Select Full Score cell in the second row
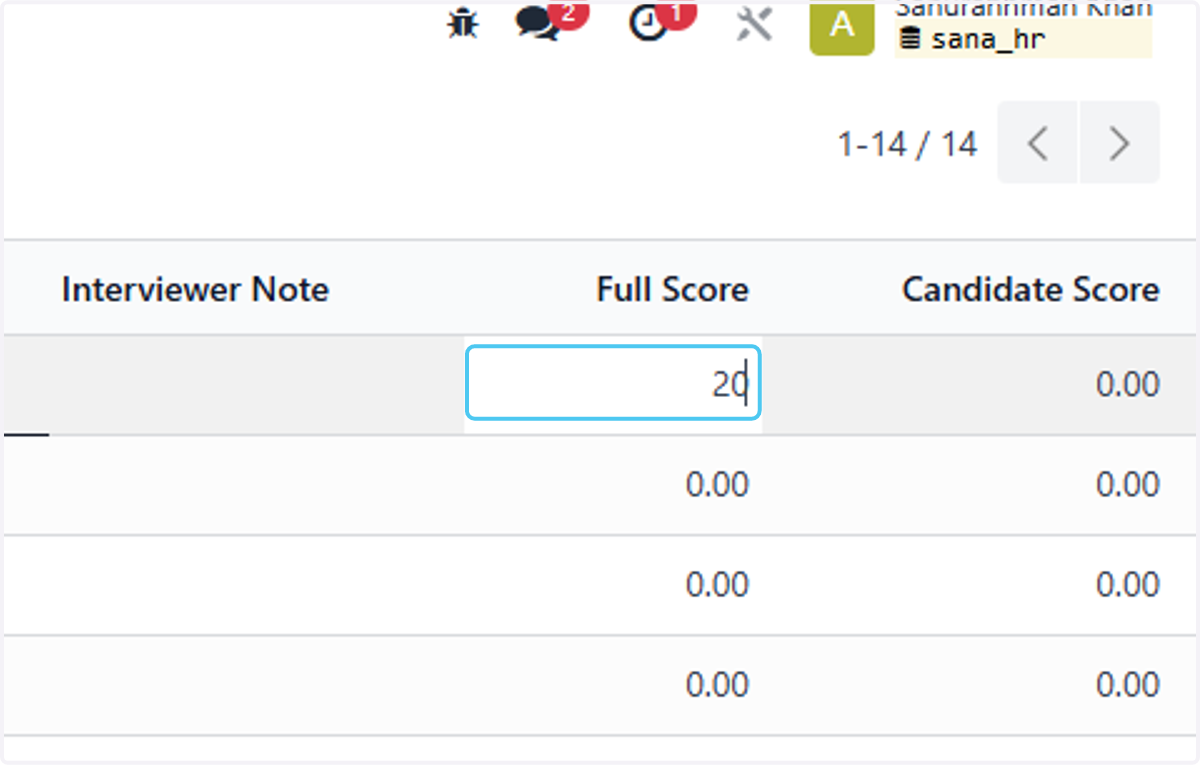 (613, 485)
